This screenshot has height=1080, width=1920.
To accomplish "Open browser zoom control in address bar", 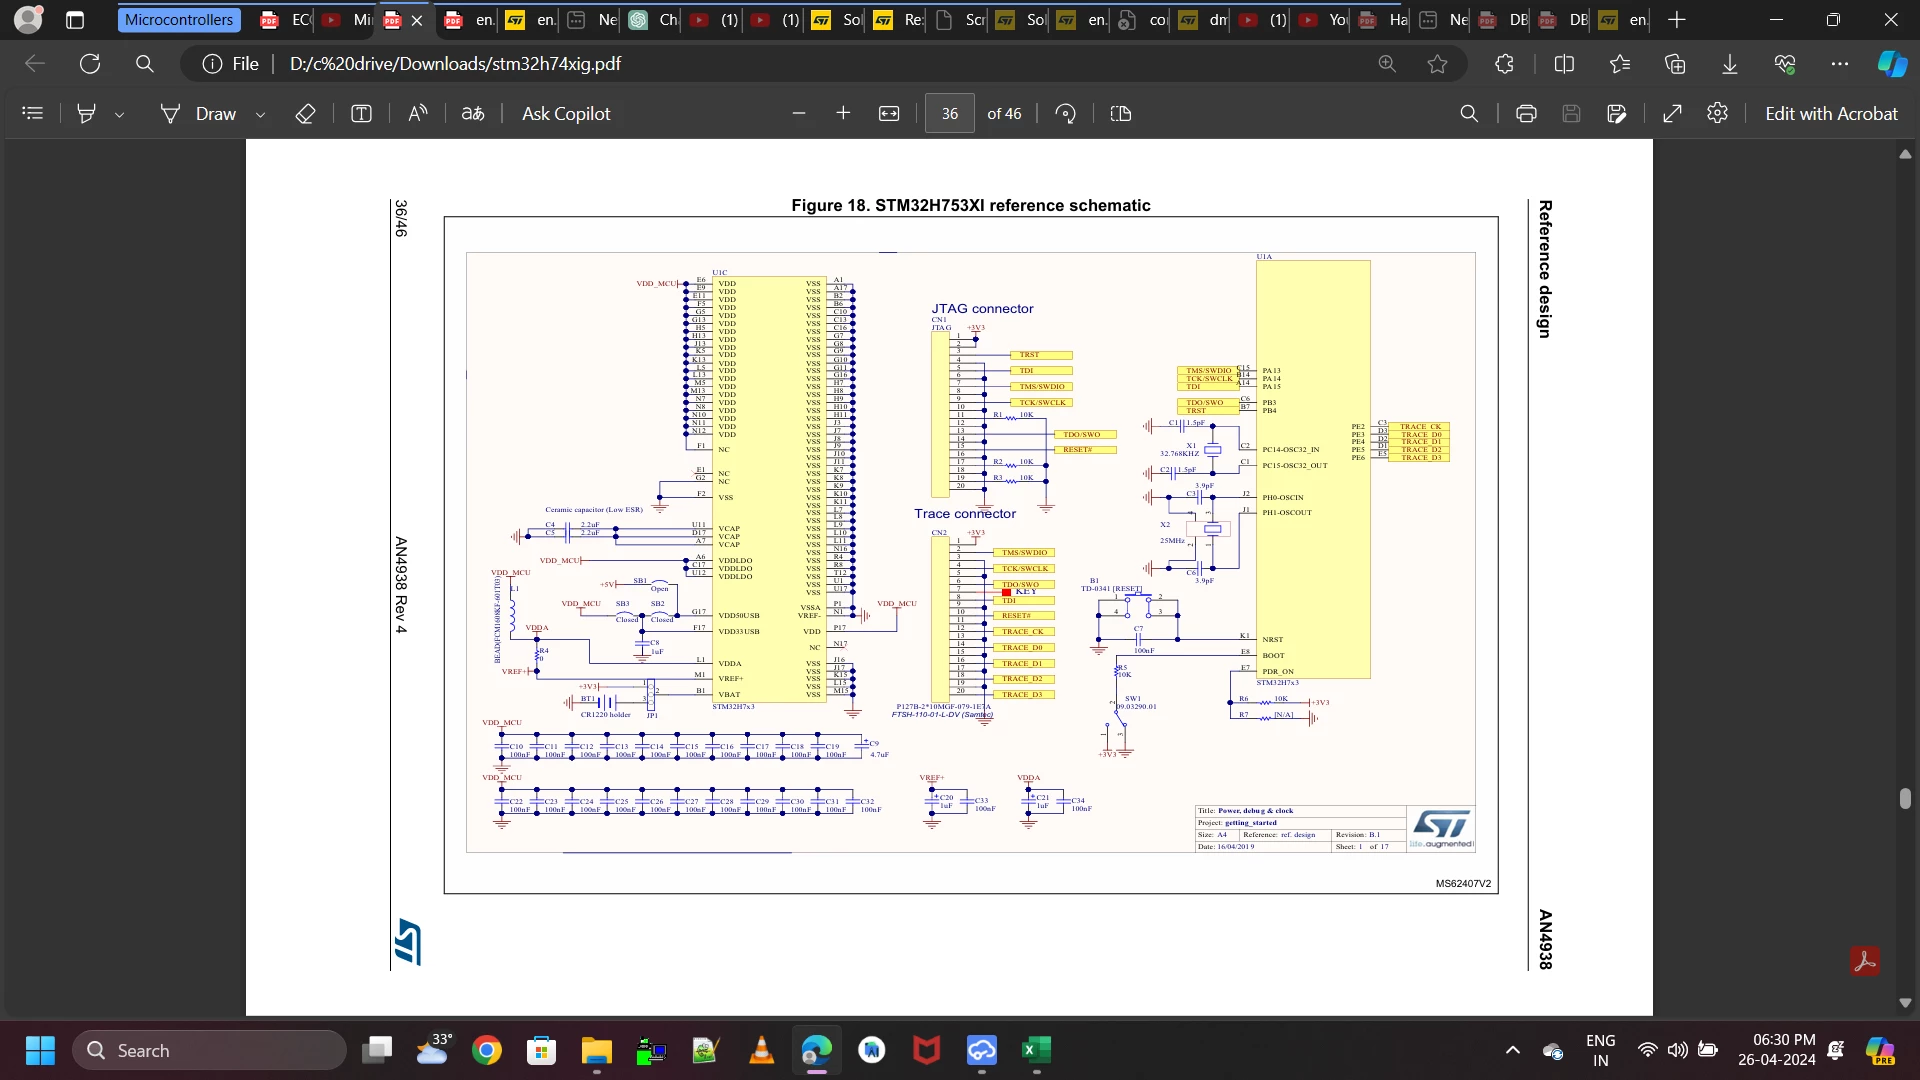I will [1387, 64].
